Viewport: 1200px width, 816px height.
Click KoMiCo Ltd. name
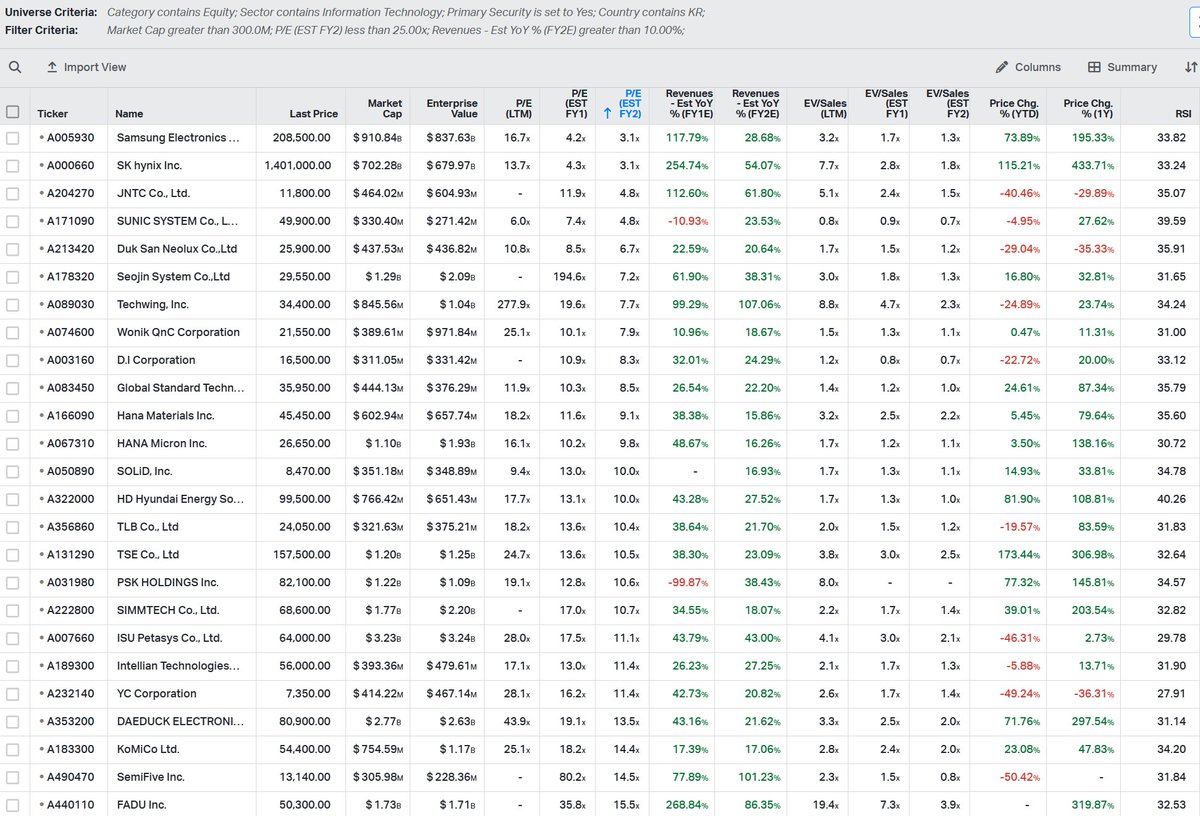[x=148, y=749]
